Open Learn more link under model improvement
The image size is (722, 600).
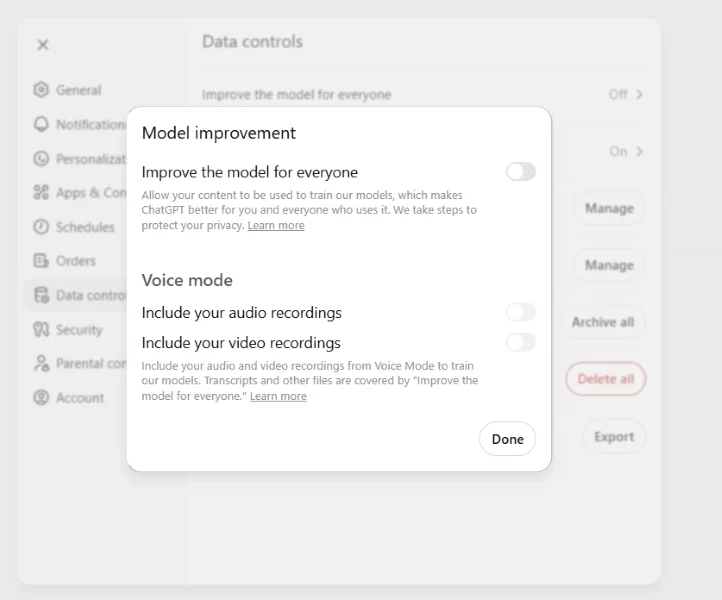click(276, 225)
